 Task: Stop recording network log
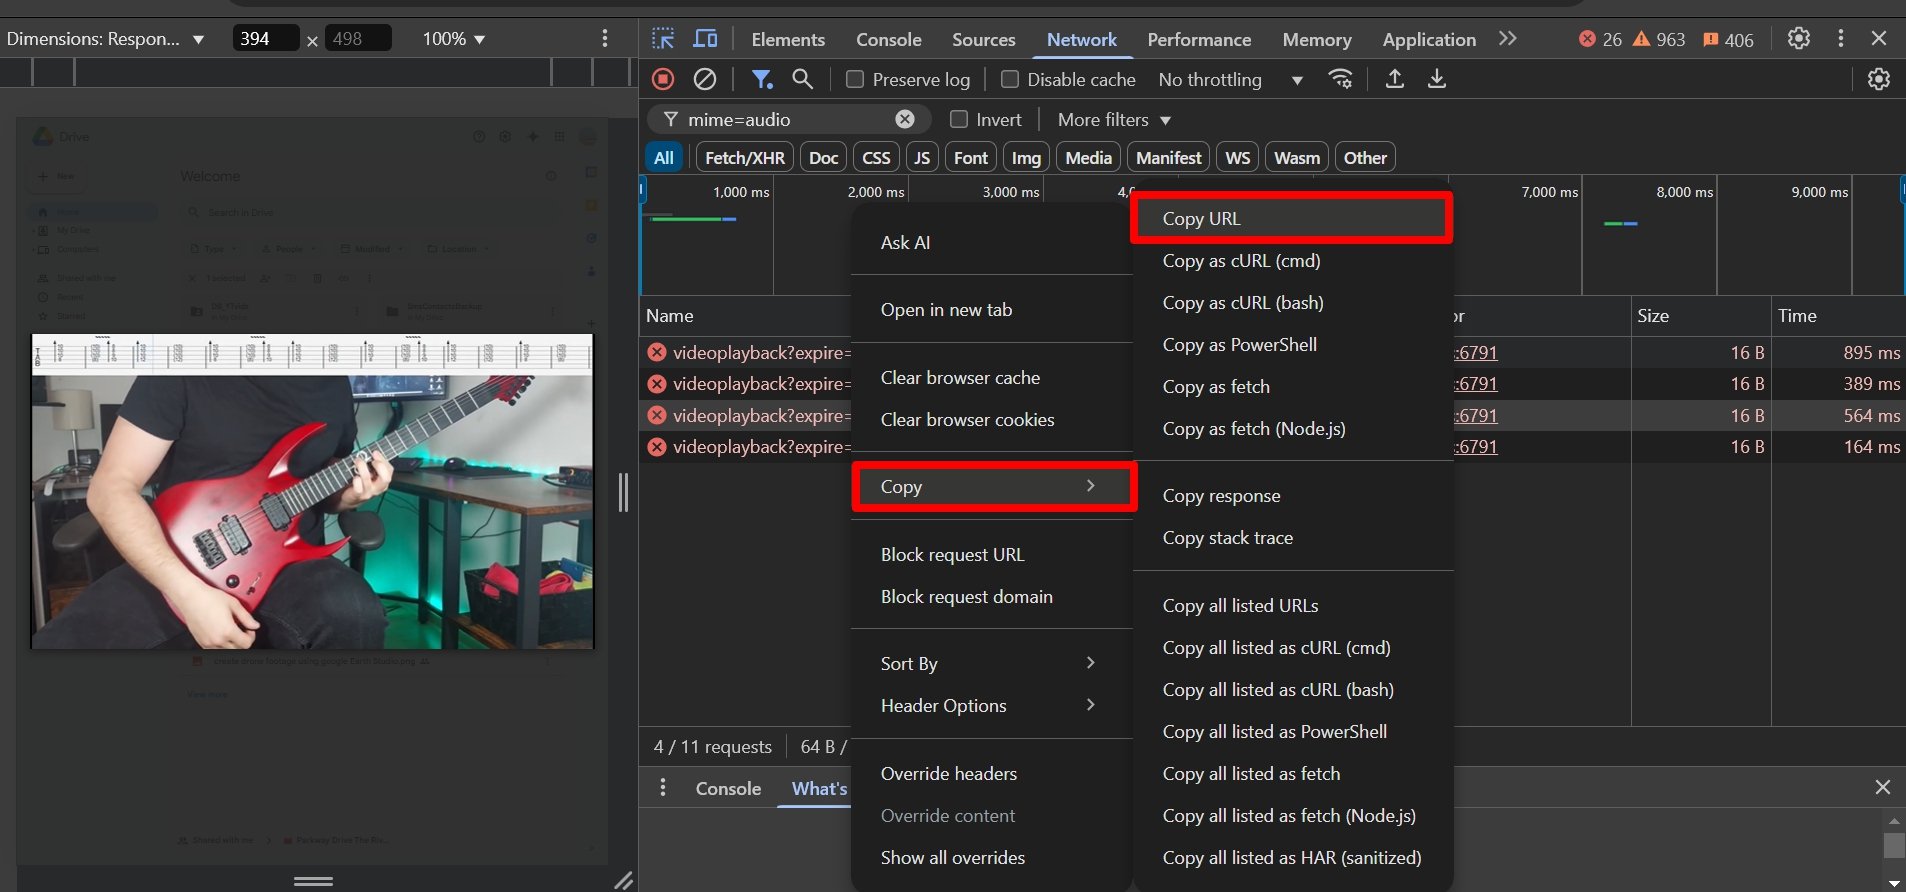(x=663, y=79)
